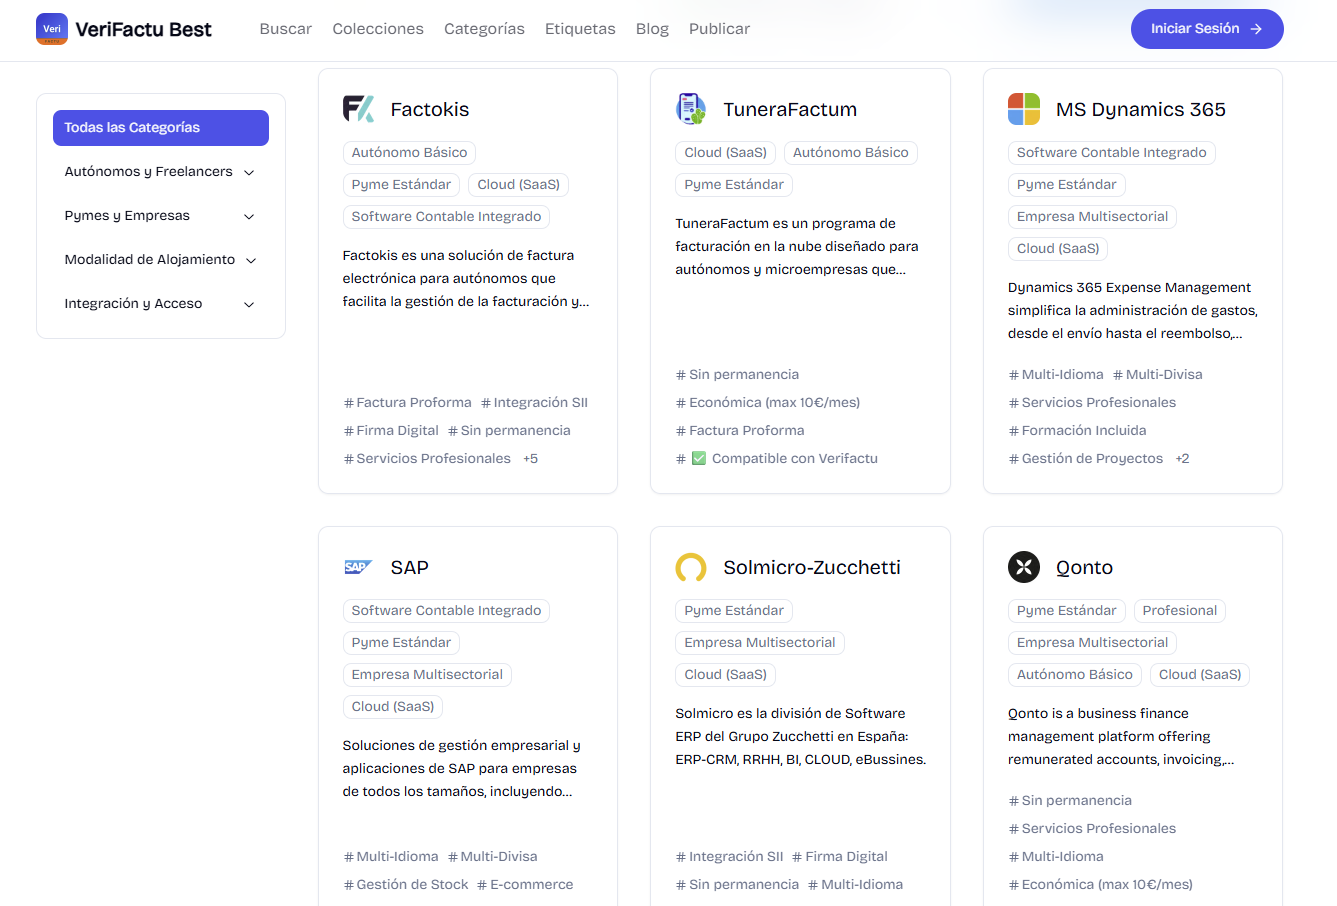Select Software Contable Integrado badge on Factokis

tap(446, 217)
